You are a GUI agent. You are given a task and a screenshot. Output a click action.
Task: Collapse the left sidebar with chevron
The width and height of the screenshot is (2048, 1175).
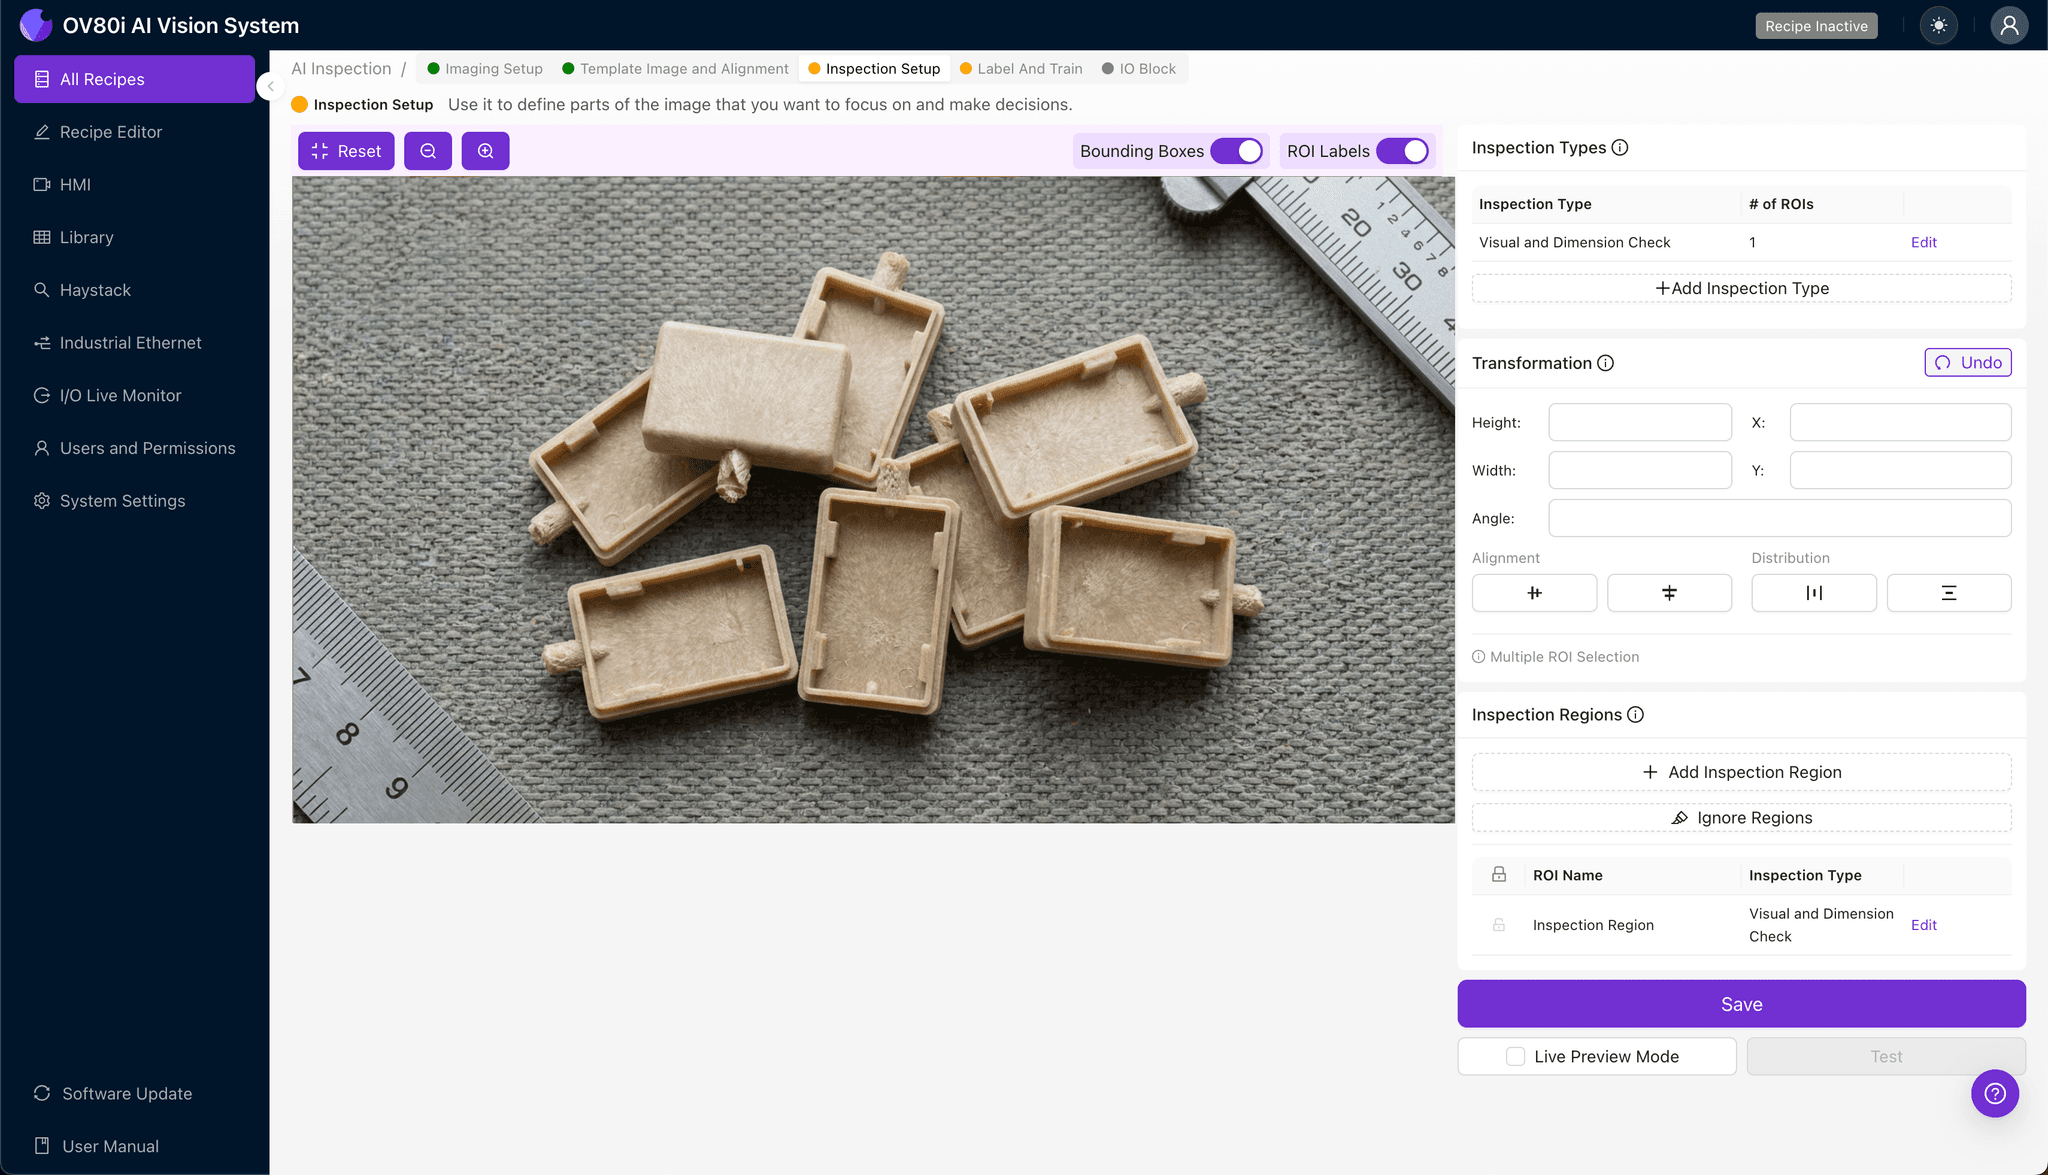pyautogui.click(x=270, y=86)
